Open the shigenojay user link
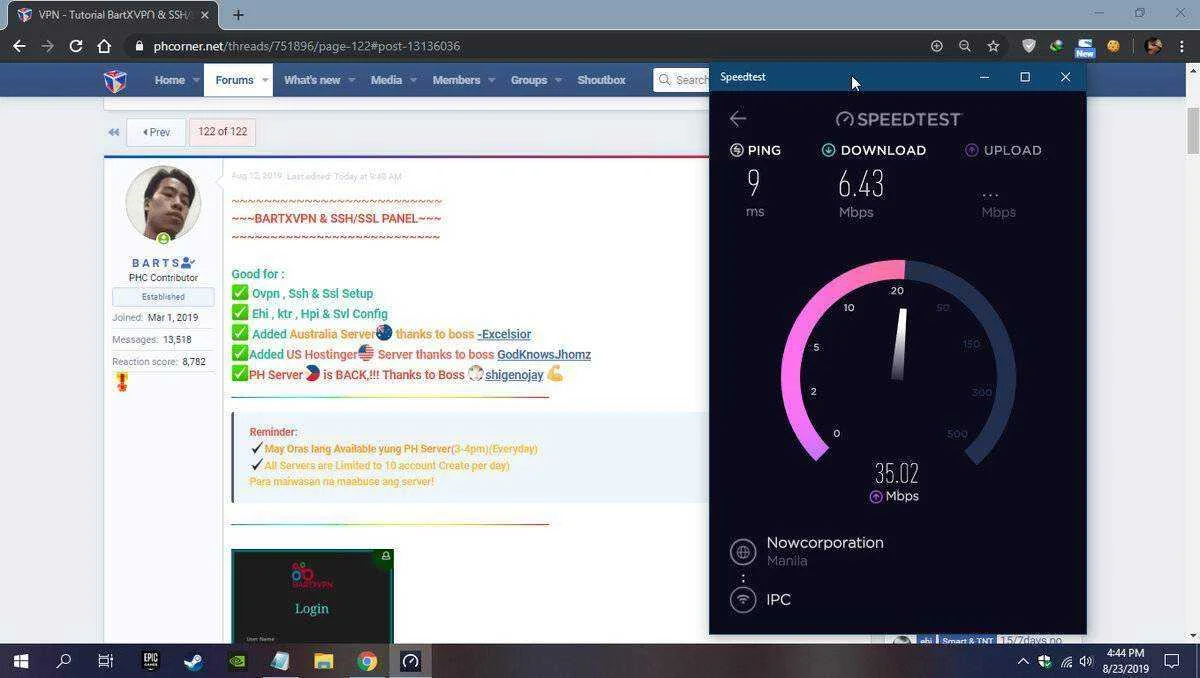The image size is (1200, 678). pos(514,375)
